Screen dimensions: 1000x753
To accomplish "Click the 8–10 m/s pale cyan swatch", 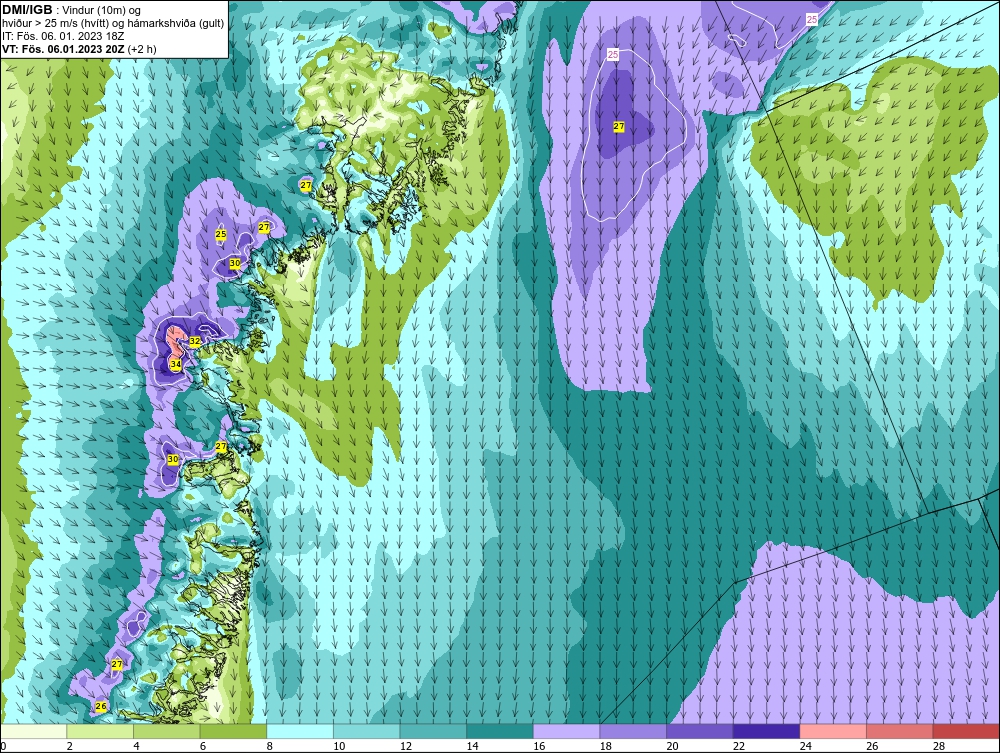I will 300,731.
